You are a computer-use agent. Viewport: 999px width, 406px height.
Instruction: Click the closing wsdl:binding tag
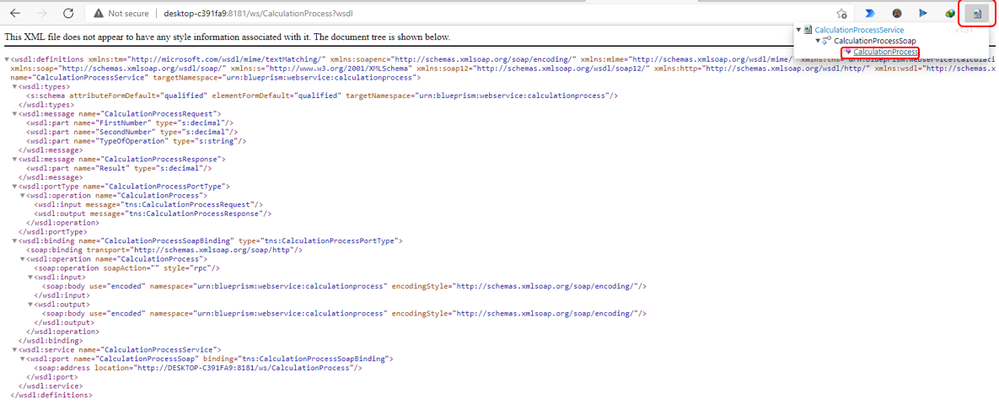click(x=51, y=341)
